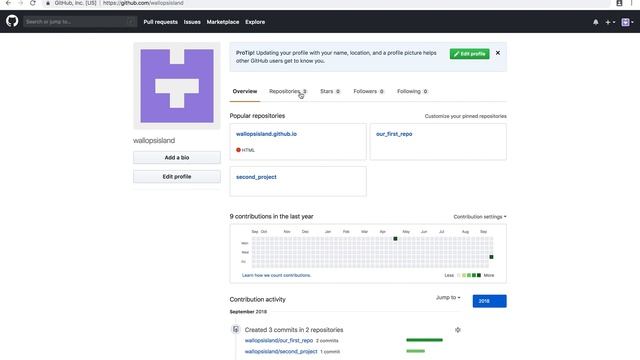
Task: Open the GitHub Octocat home logo
Action: (x=12, y=21)
